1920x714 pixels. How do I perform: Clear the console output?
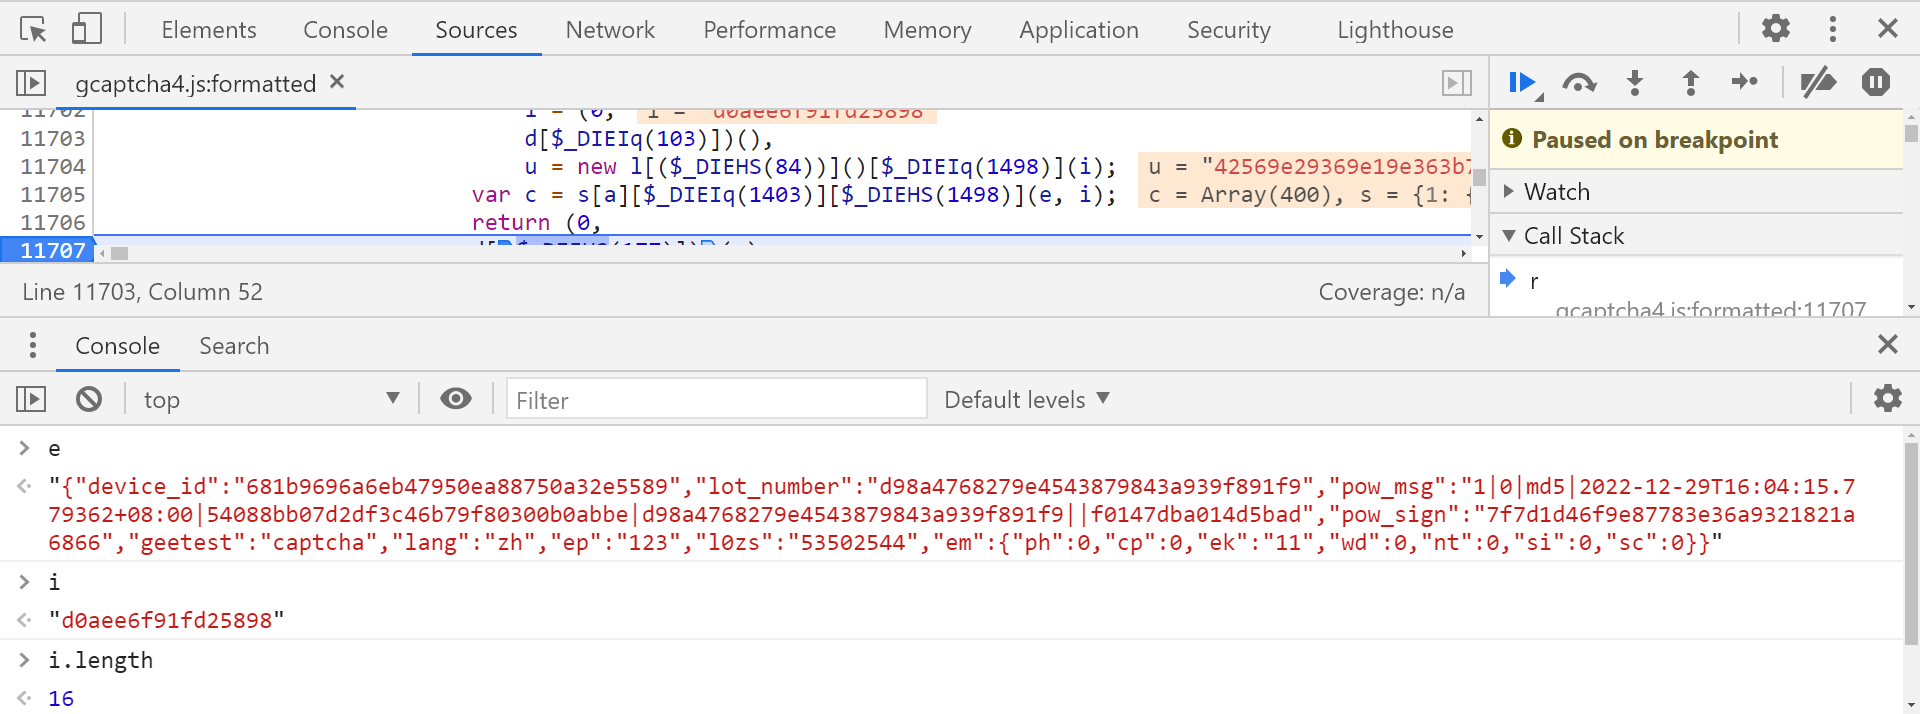pos(89,399)
